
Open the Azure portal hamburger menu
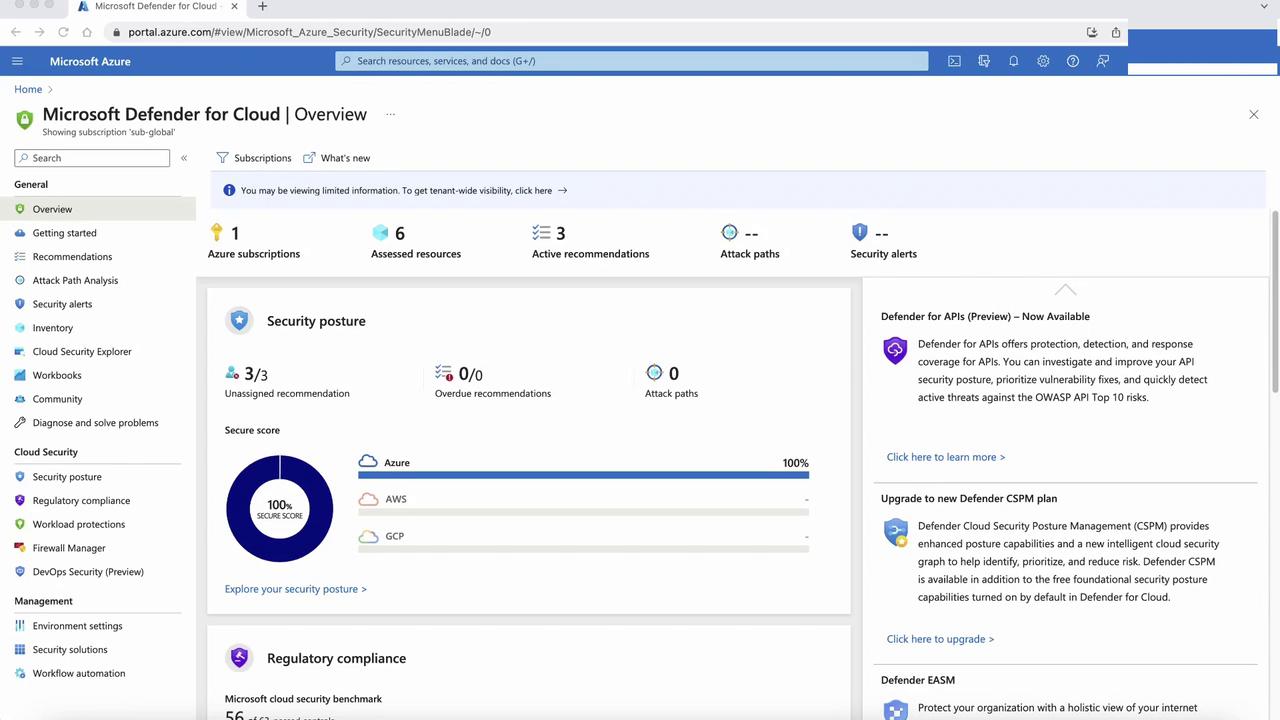[17, 61]
